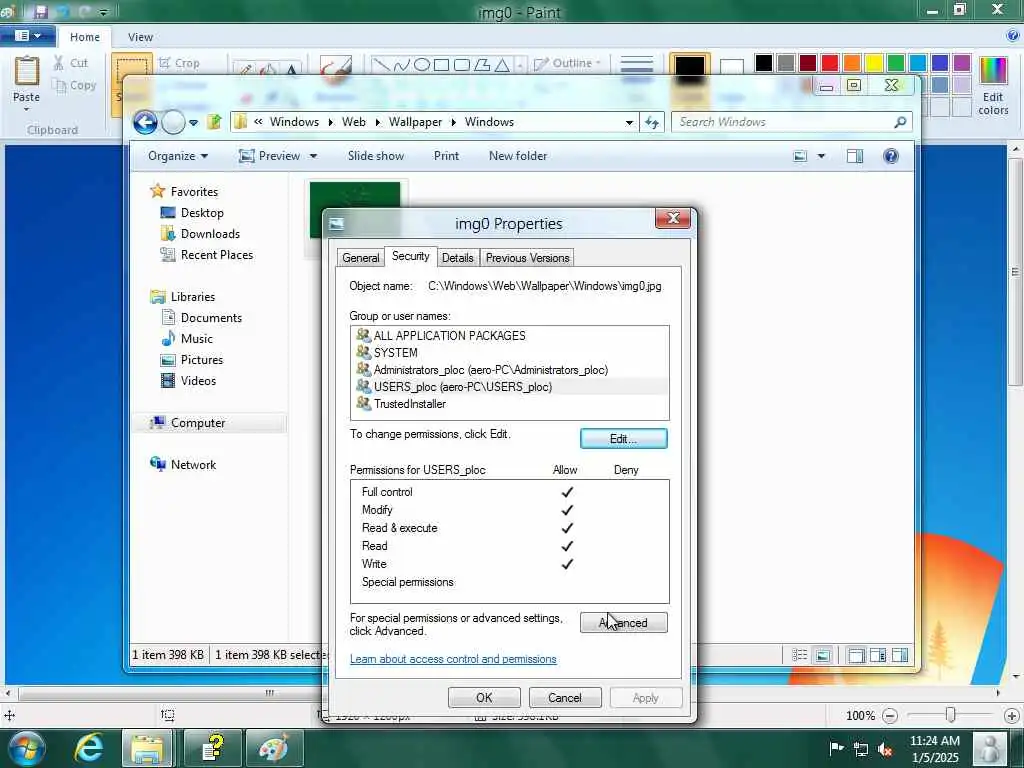1024x768 pixels.
Task: Click Cancel in img0 Properties
Action: click(x=565, y=697)
